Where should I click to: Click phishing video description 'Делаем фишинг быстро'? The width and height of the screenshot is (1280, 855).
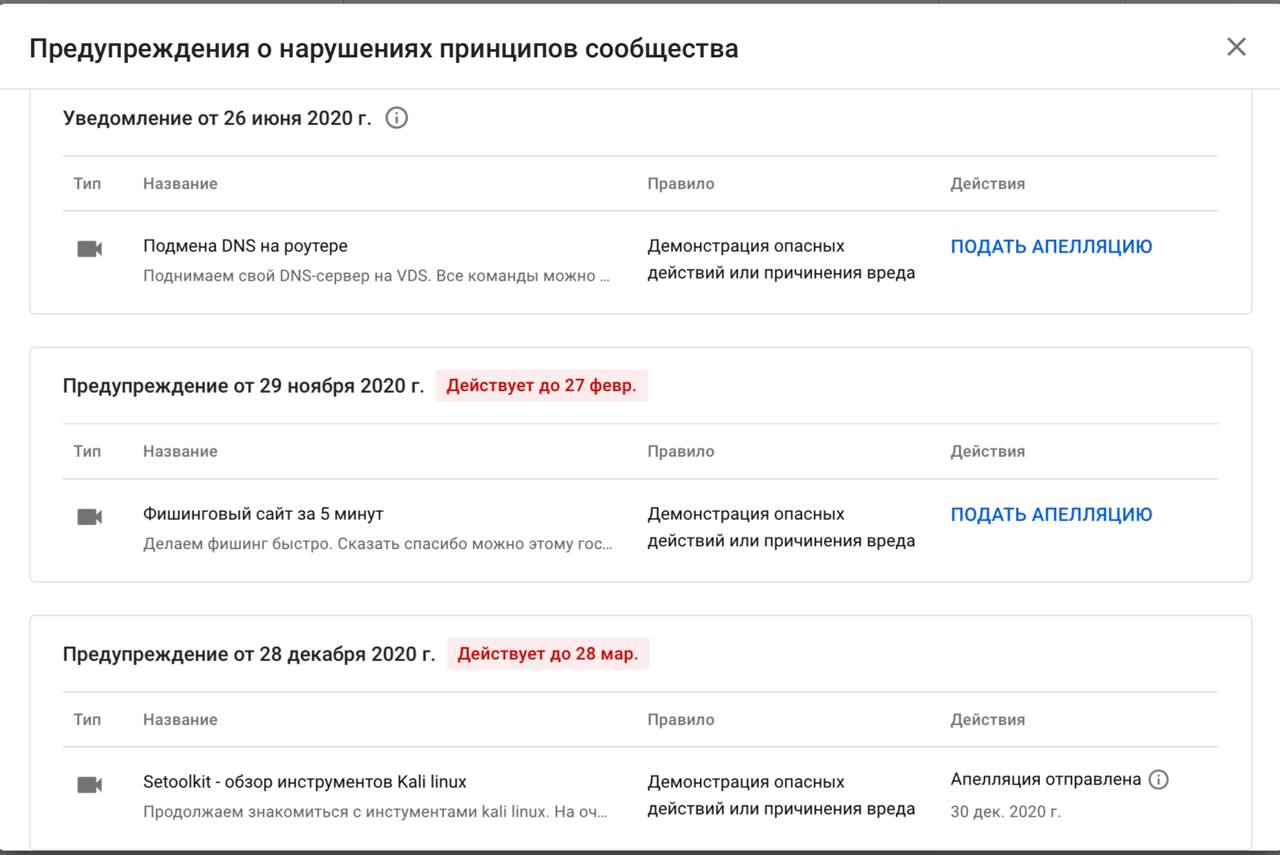tap(377, 544)
